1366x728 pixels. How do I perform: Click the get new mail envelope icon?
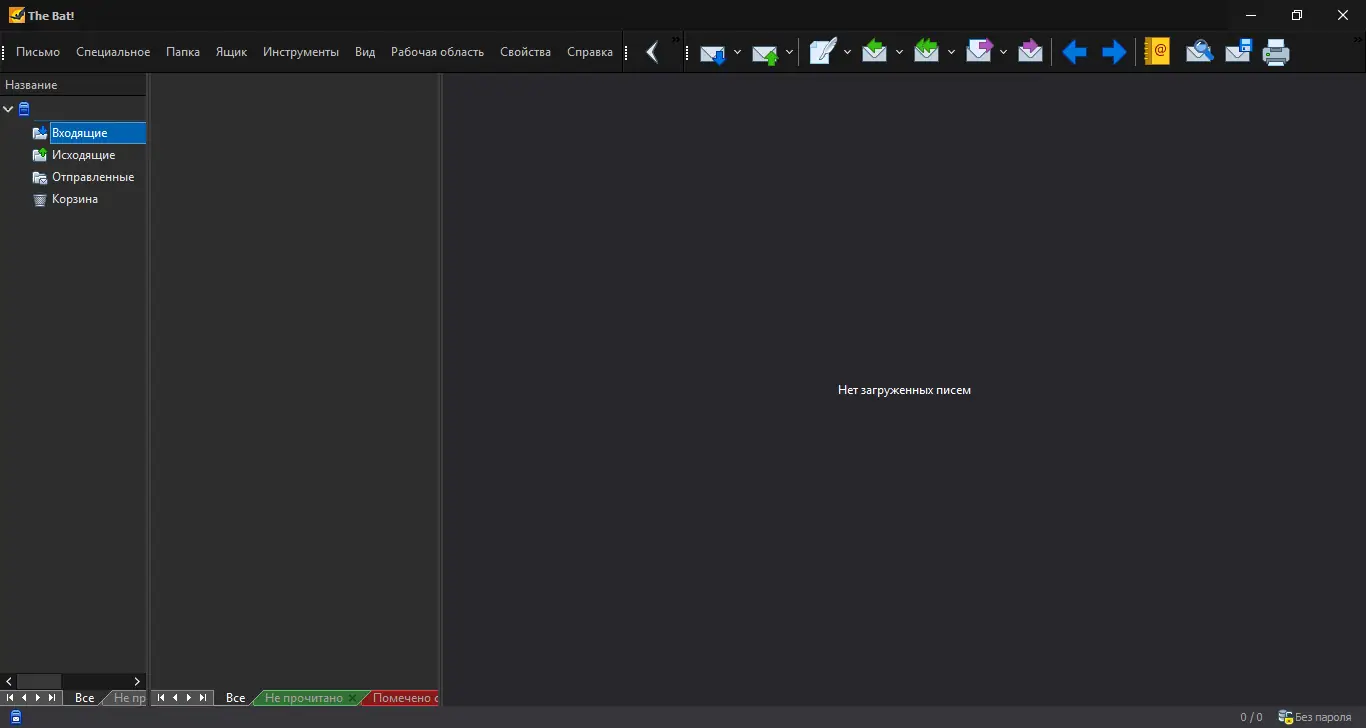tap(713, 52)
